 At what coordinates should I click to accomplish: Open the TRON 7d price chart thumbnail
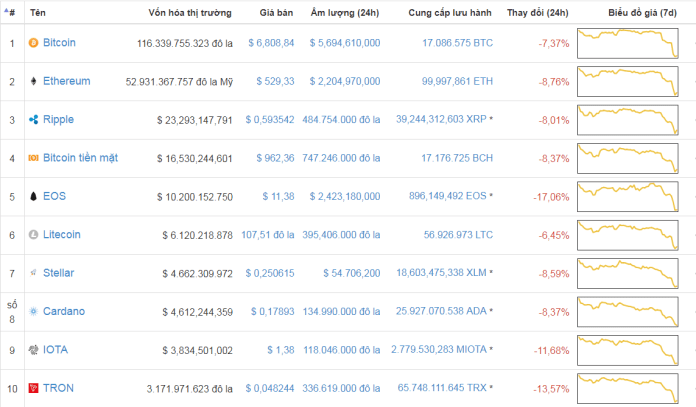click(x=628, y=389)
